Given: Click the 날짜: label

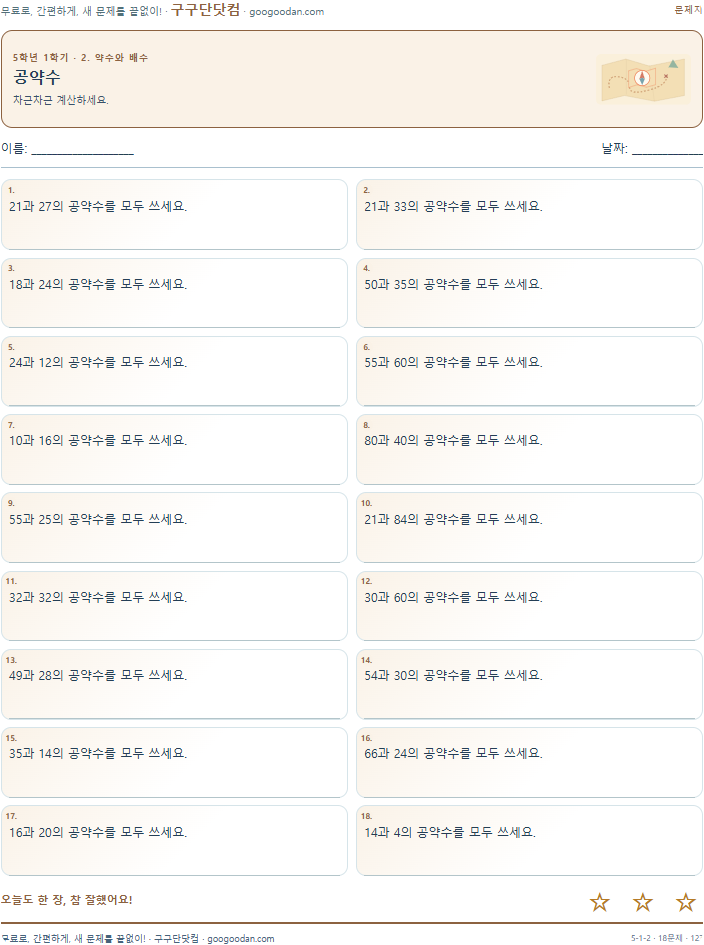Looking at the screenshot, I should 614,148.
